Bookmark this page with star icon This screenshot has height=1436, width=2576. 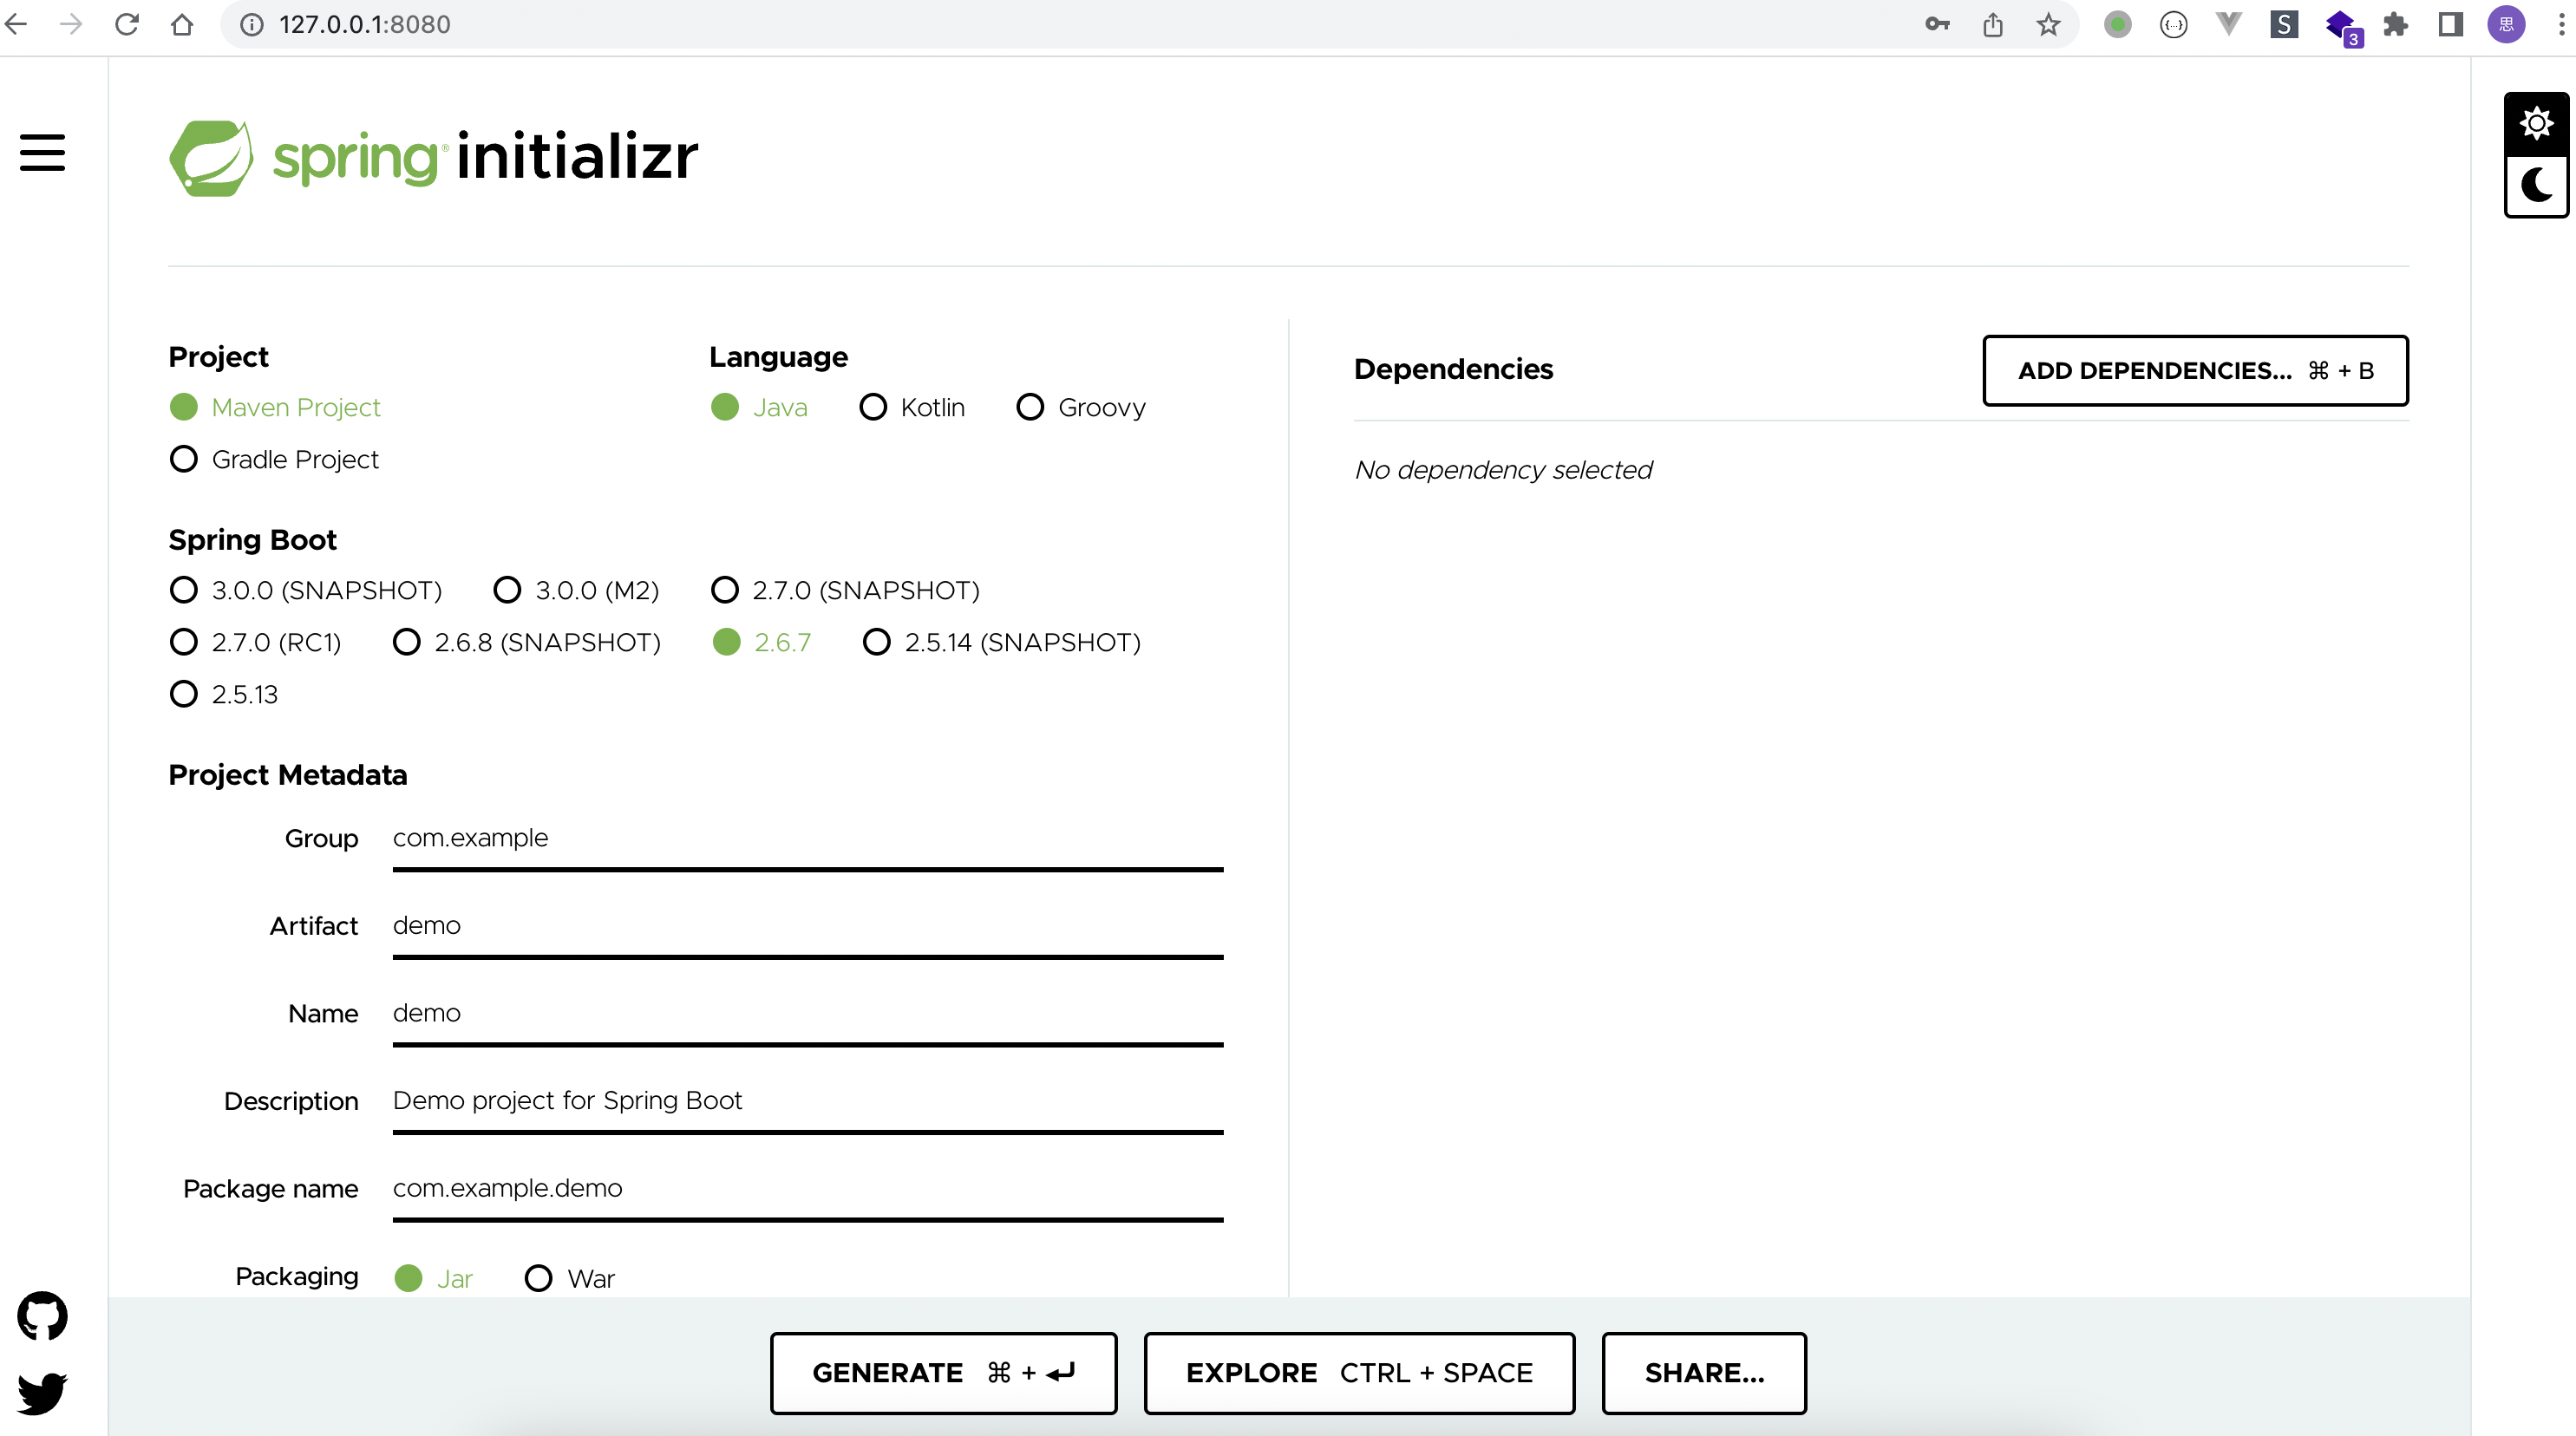[2048, 24]
